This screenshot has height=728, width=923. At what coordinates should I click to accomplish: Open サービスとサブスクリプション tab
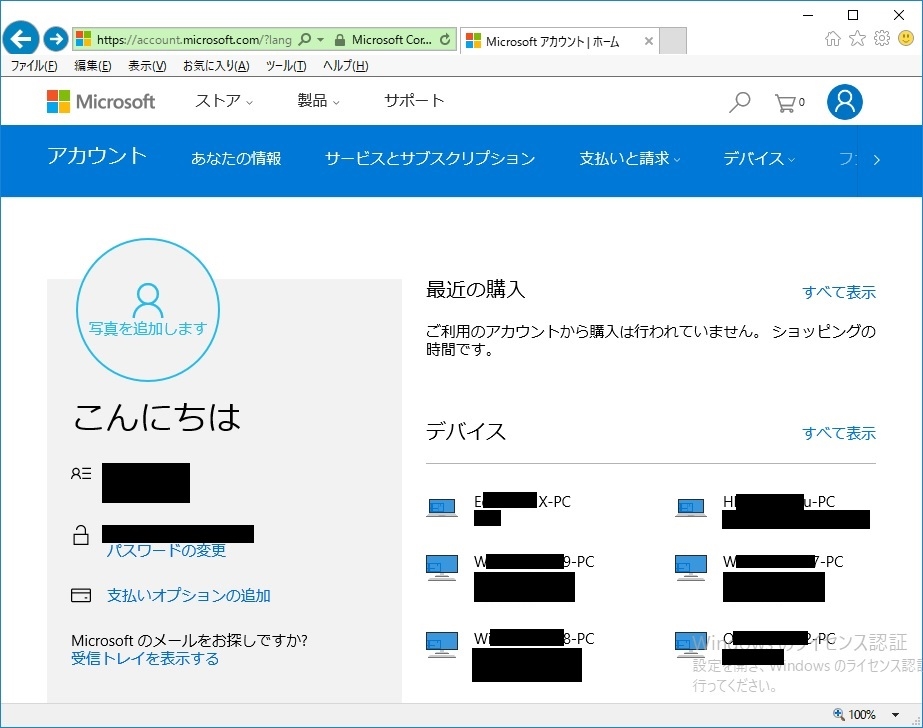pyautogui.click(x=430, y=158)
